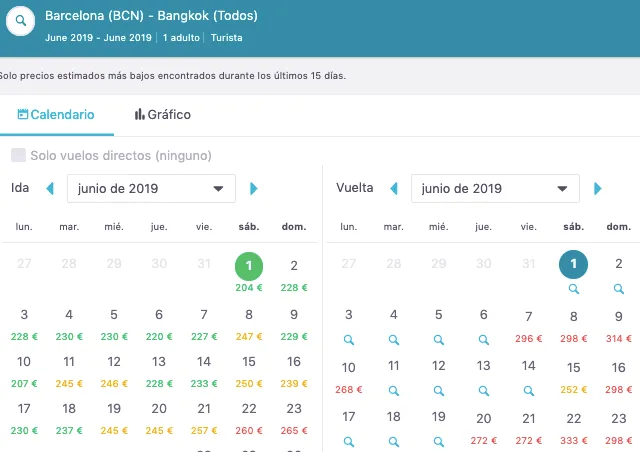Open the Ida month dropdown
The image size is (640, 452).
(x=151, y=189)
